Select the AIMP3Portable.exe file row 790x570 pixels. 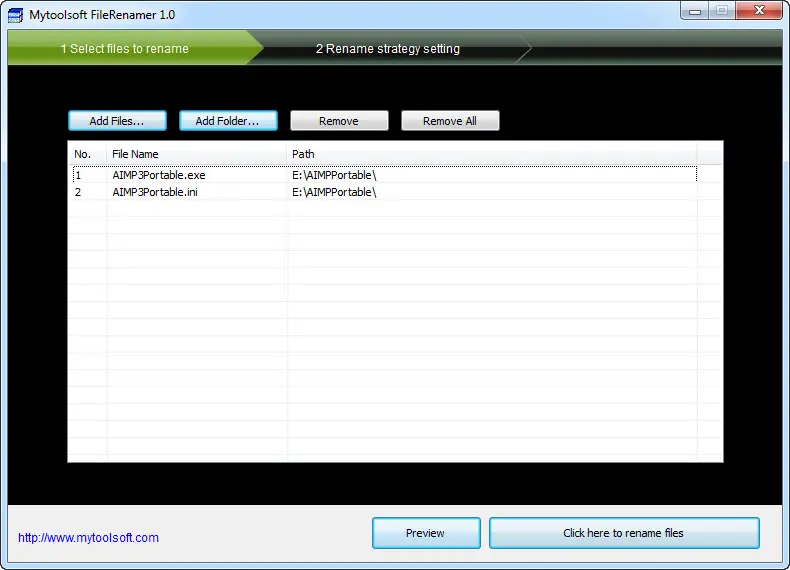385,175
